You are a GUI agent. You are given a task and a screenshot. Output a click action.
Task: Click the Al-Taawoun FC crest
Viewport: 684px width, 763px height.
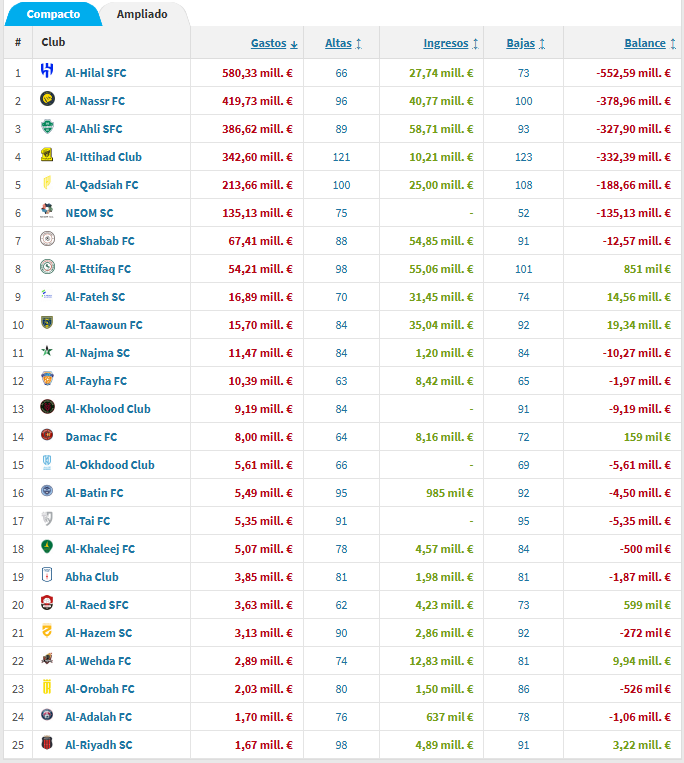pyautogui.click(x=47, y=323)
